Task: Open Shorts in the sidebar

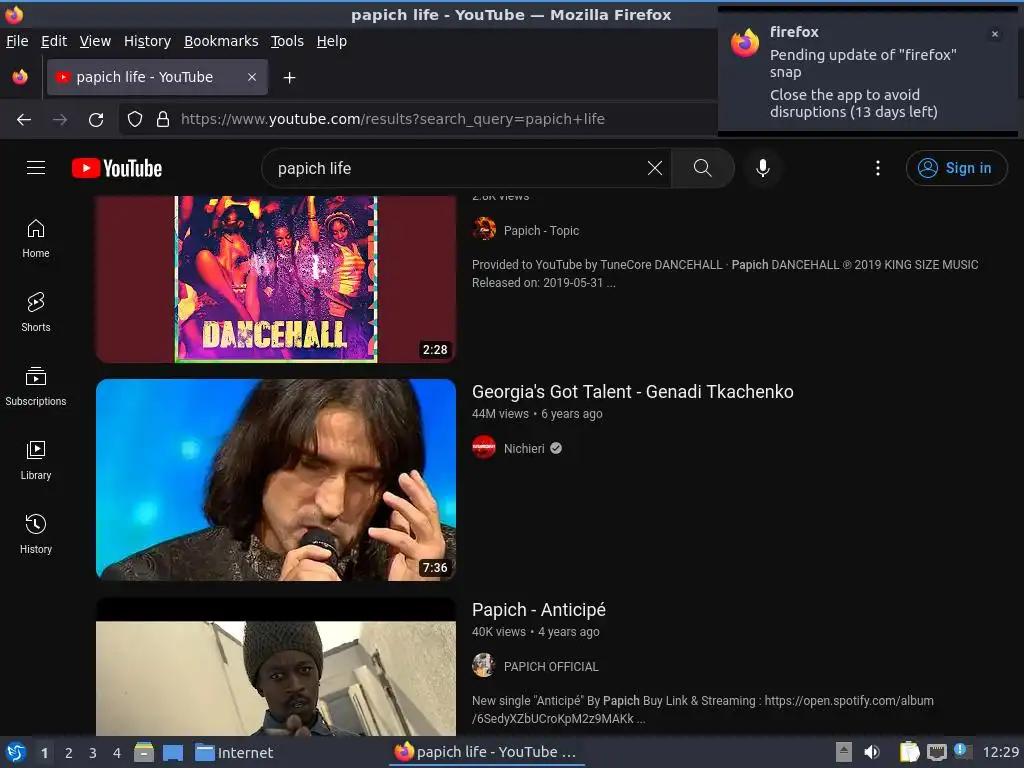Action: 36,313
